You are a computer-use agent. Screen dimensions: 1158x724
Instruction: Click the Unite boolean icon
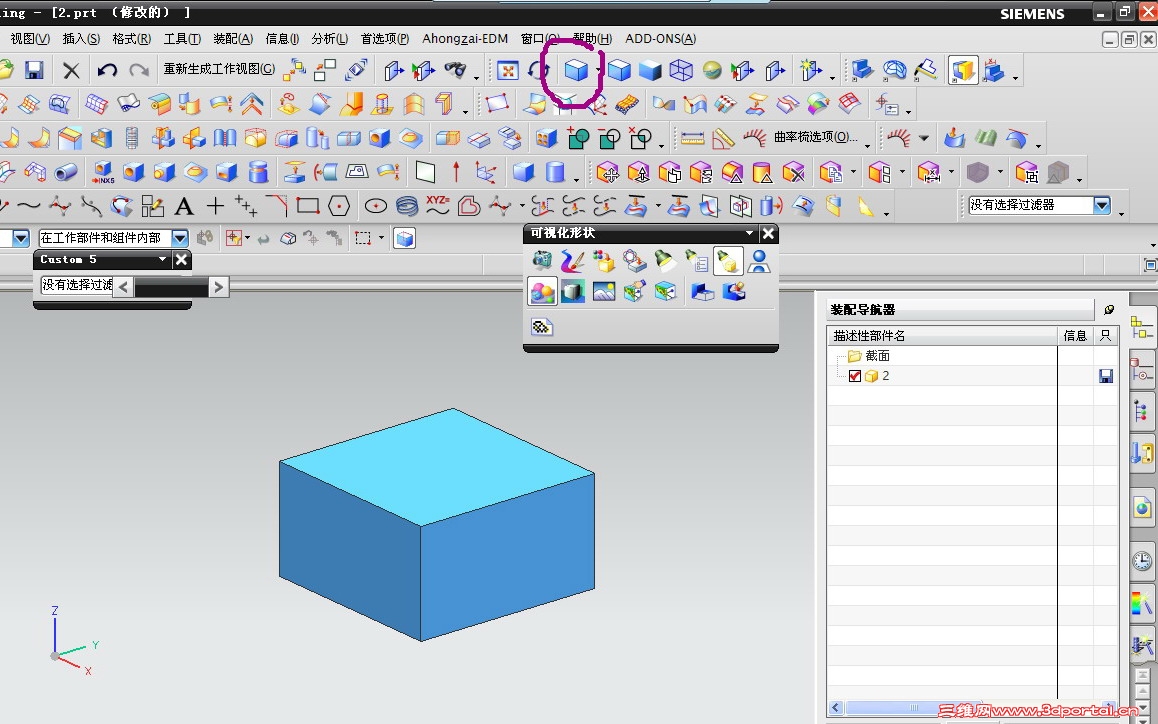click(578, 137)
